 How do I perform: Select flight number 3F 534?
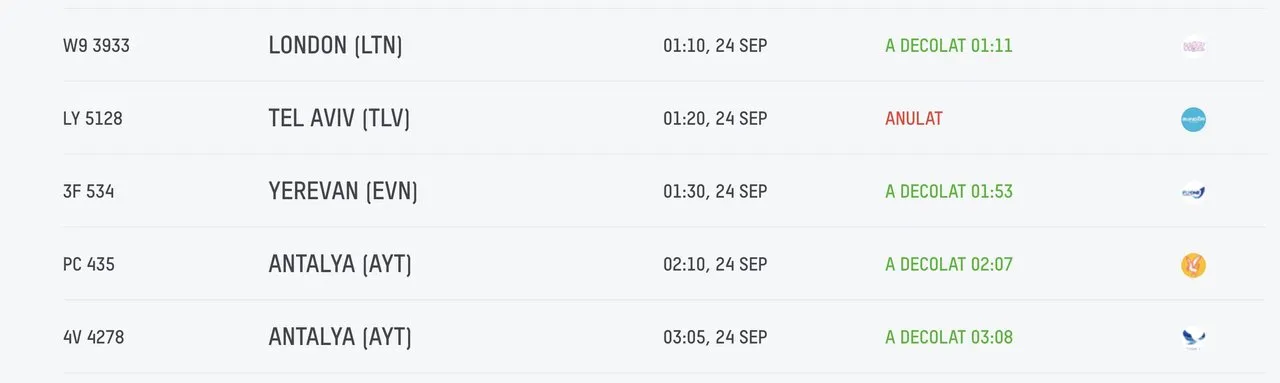88,191
